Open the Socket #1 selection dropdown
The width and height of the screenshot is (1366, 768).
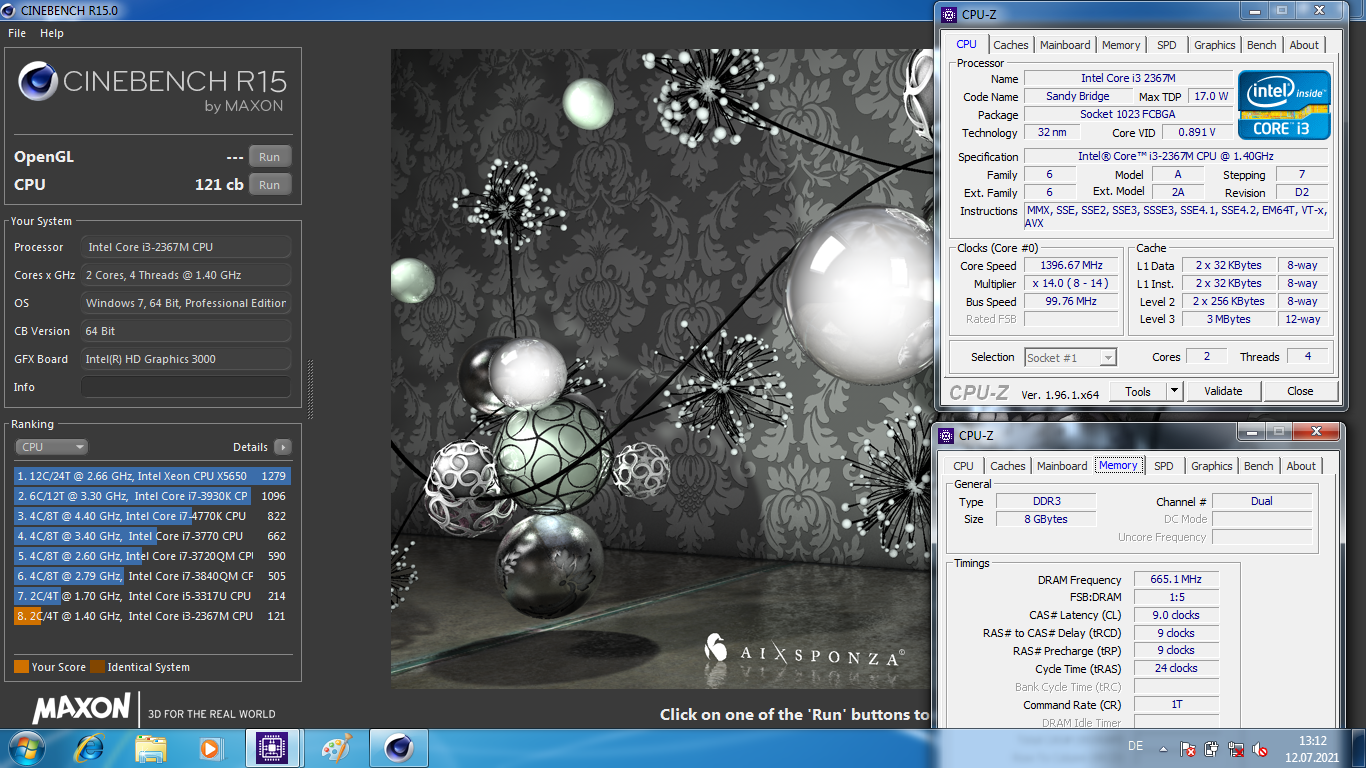[1070, 357]
